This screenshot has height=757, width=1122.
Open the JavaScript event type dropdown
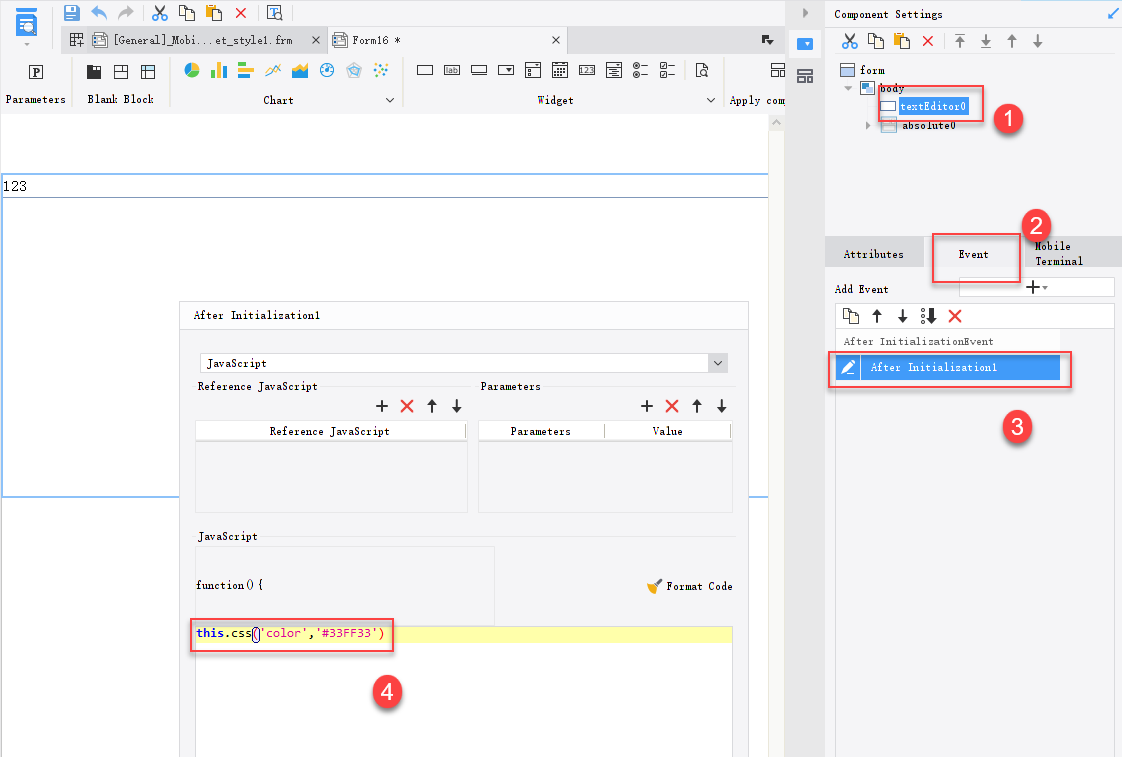click(718, 363)
